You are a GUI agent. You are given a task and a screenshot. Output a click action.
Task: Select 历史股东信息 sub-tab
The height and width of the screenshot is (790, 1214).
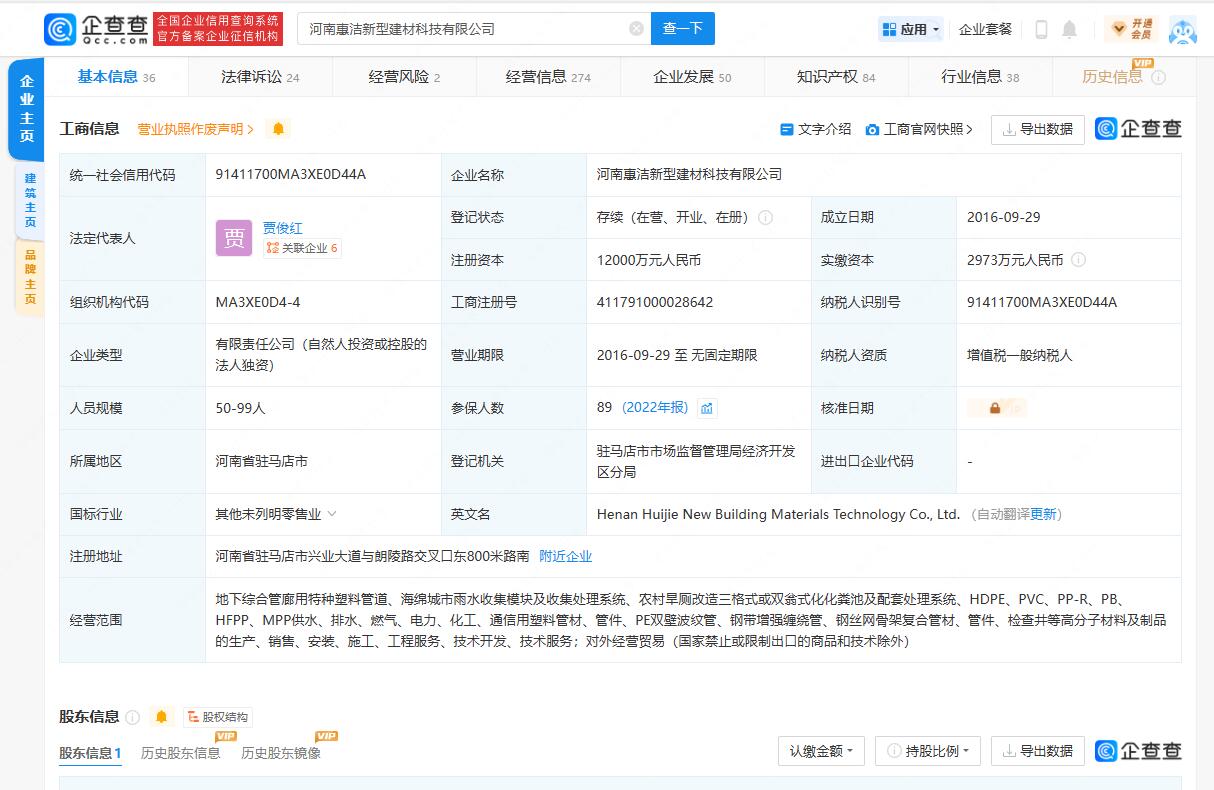181,753
